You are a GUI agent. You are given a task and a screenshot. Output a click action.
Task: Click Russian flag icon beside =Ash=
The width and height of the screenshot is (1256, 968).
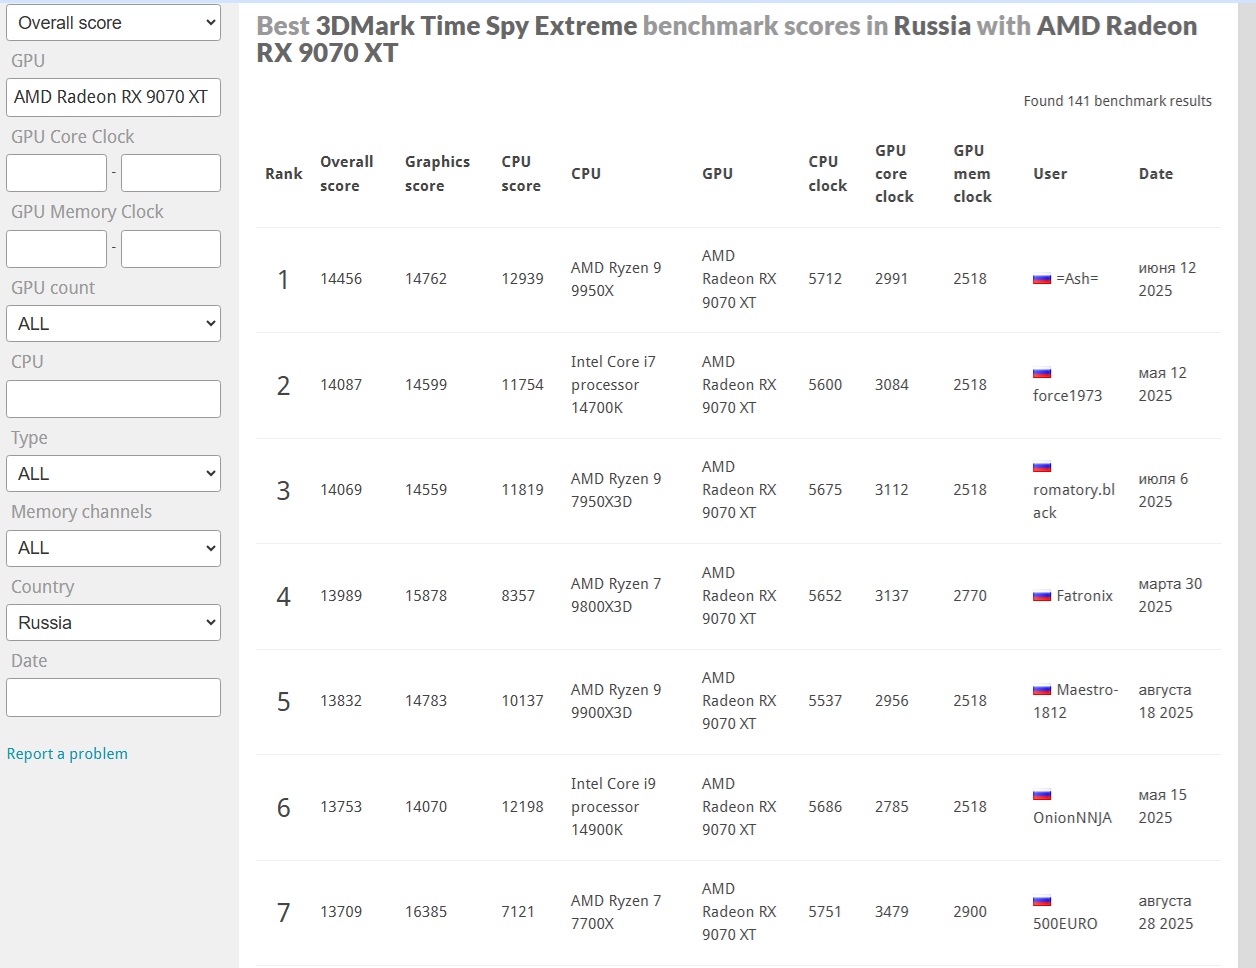coord(1042,279)
